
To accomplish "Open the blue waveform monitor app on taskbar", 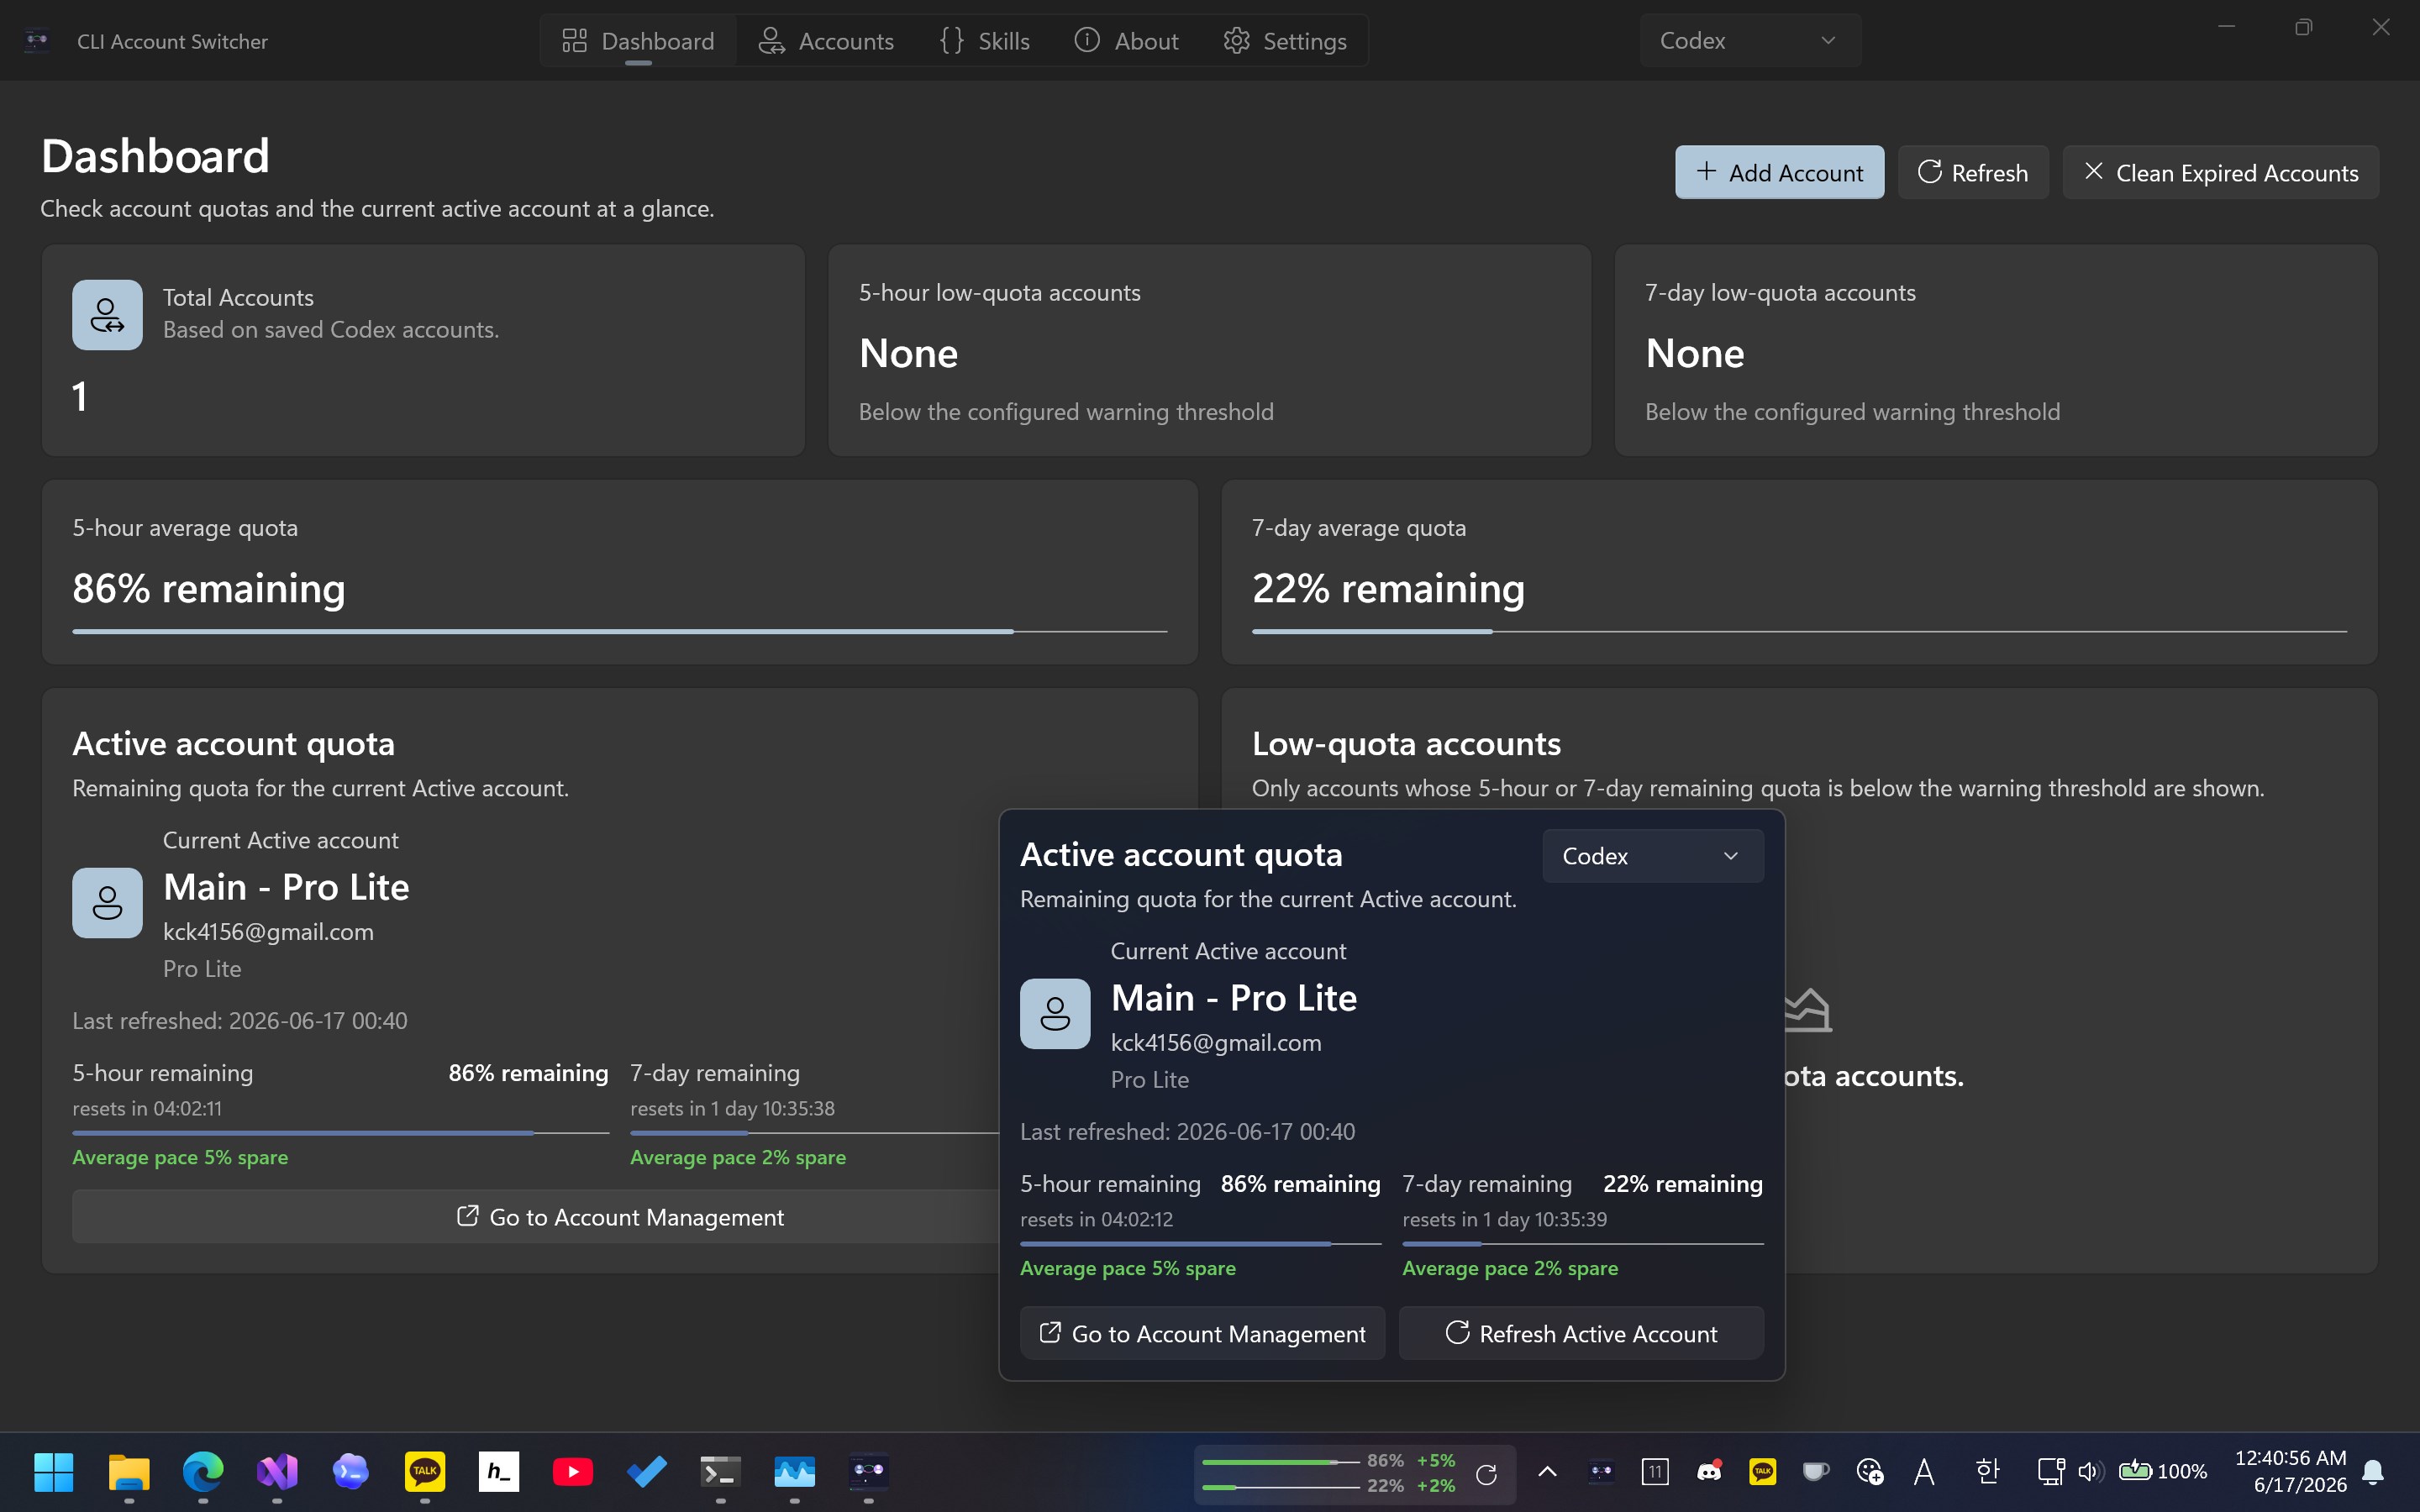I will click(795, 1471).
